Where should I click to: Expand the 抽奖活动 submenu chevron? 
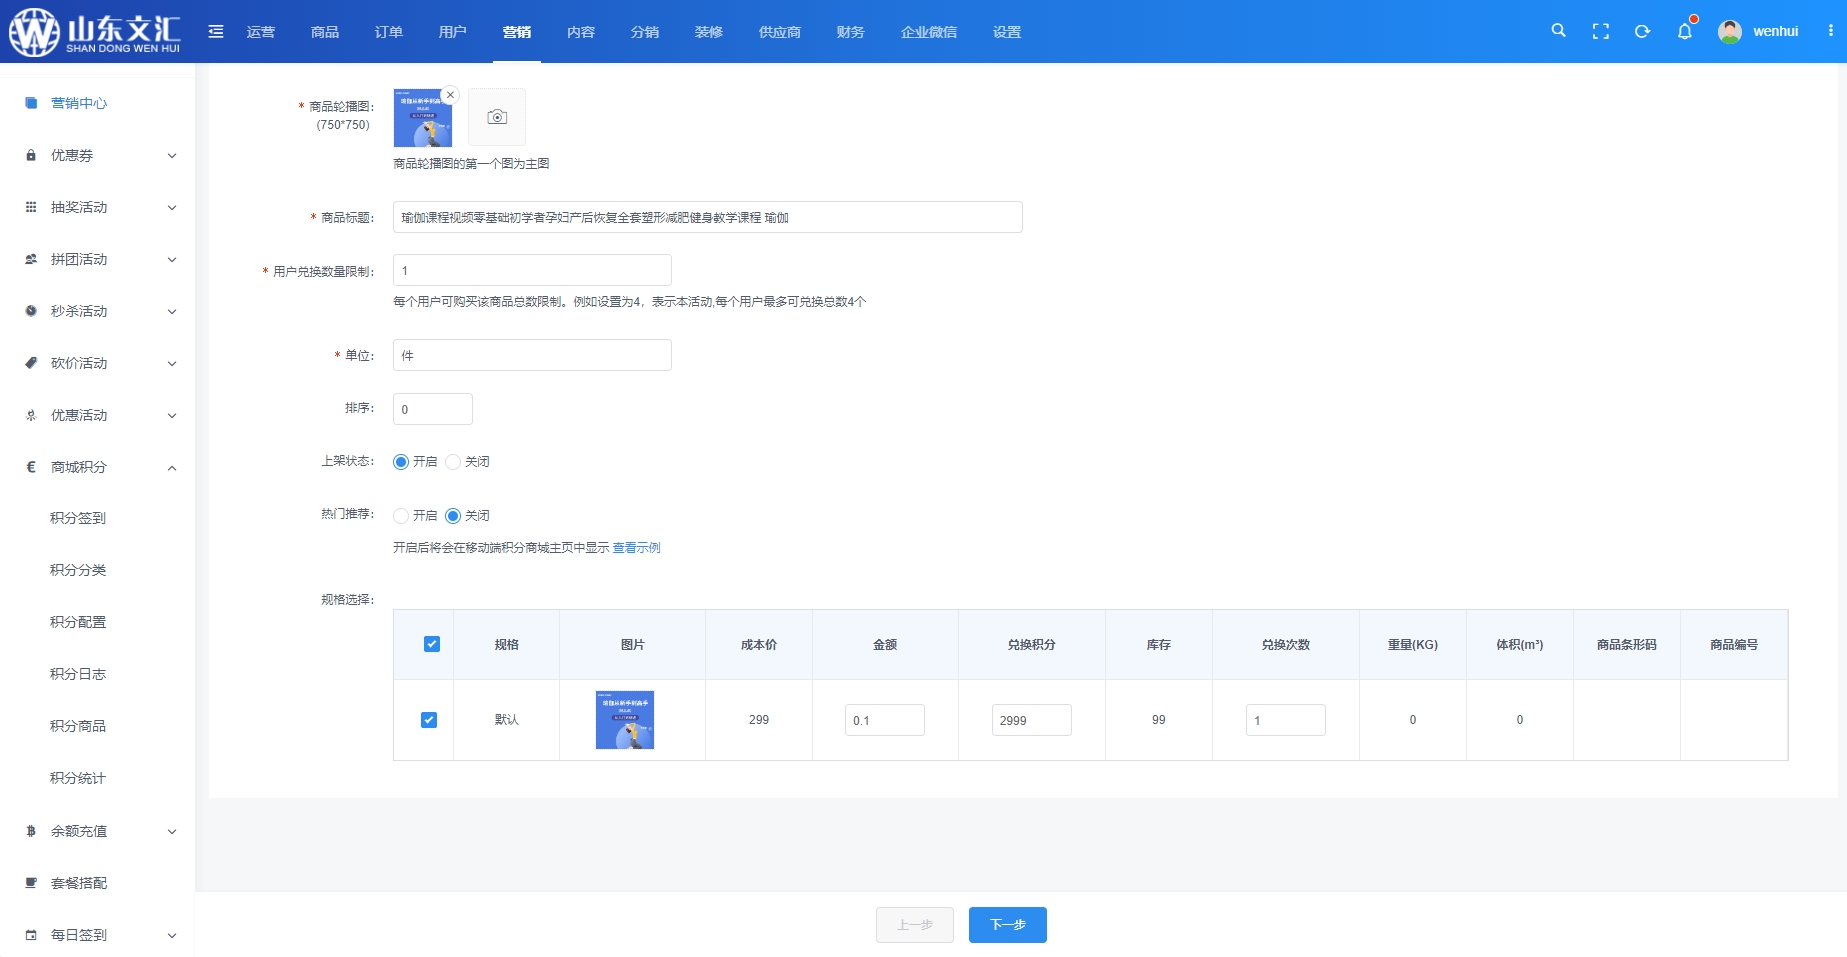[x=172, y=208]
